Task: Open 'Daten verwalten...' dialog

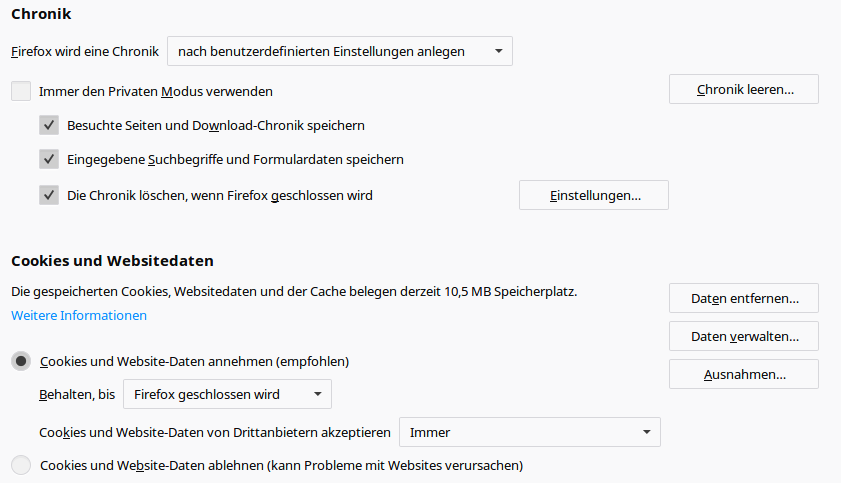Action: pos(743,336)
